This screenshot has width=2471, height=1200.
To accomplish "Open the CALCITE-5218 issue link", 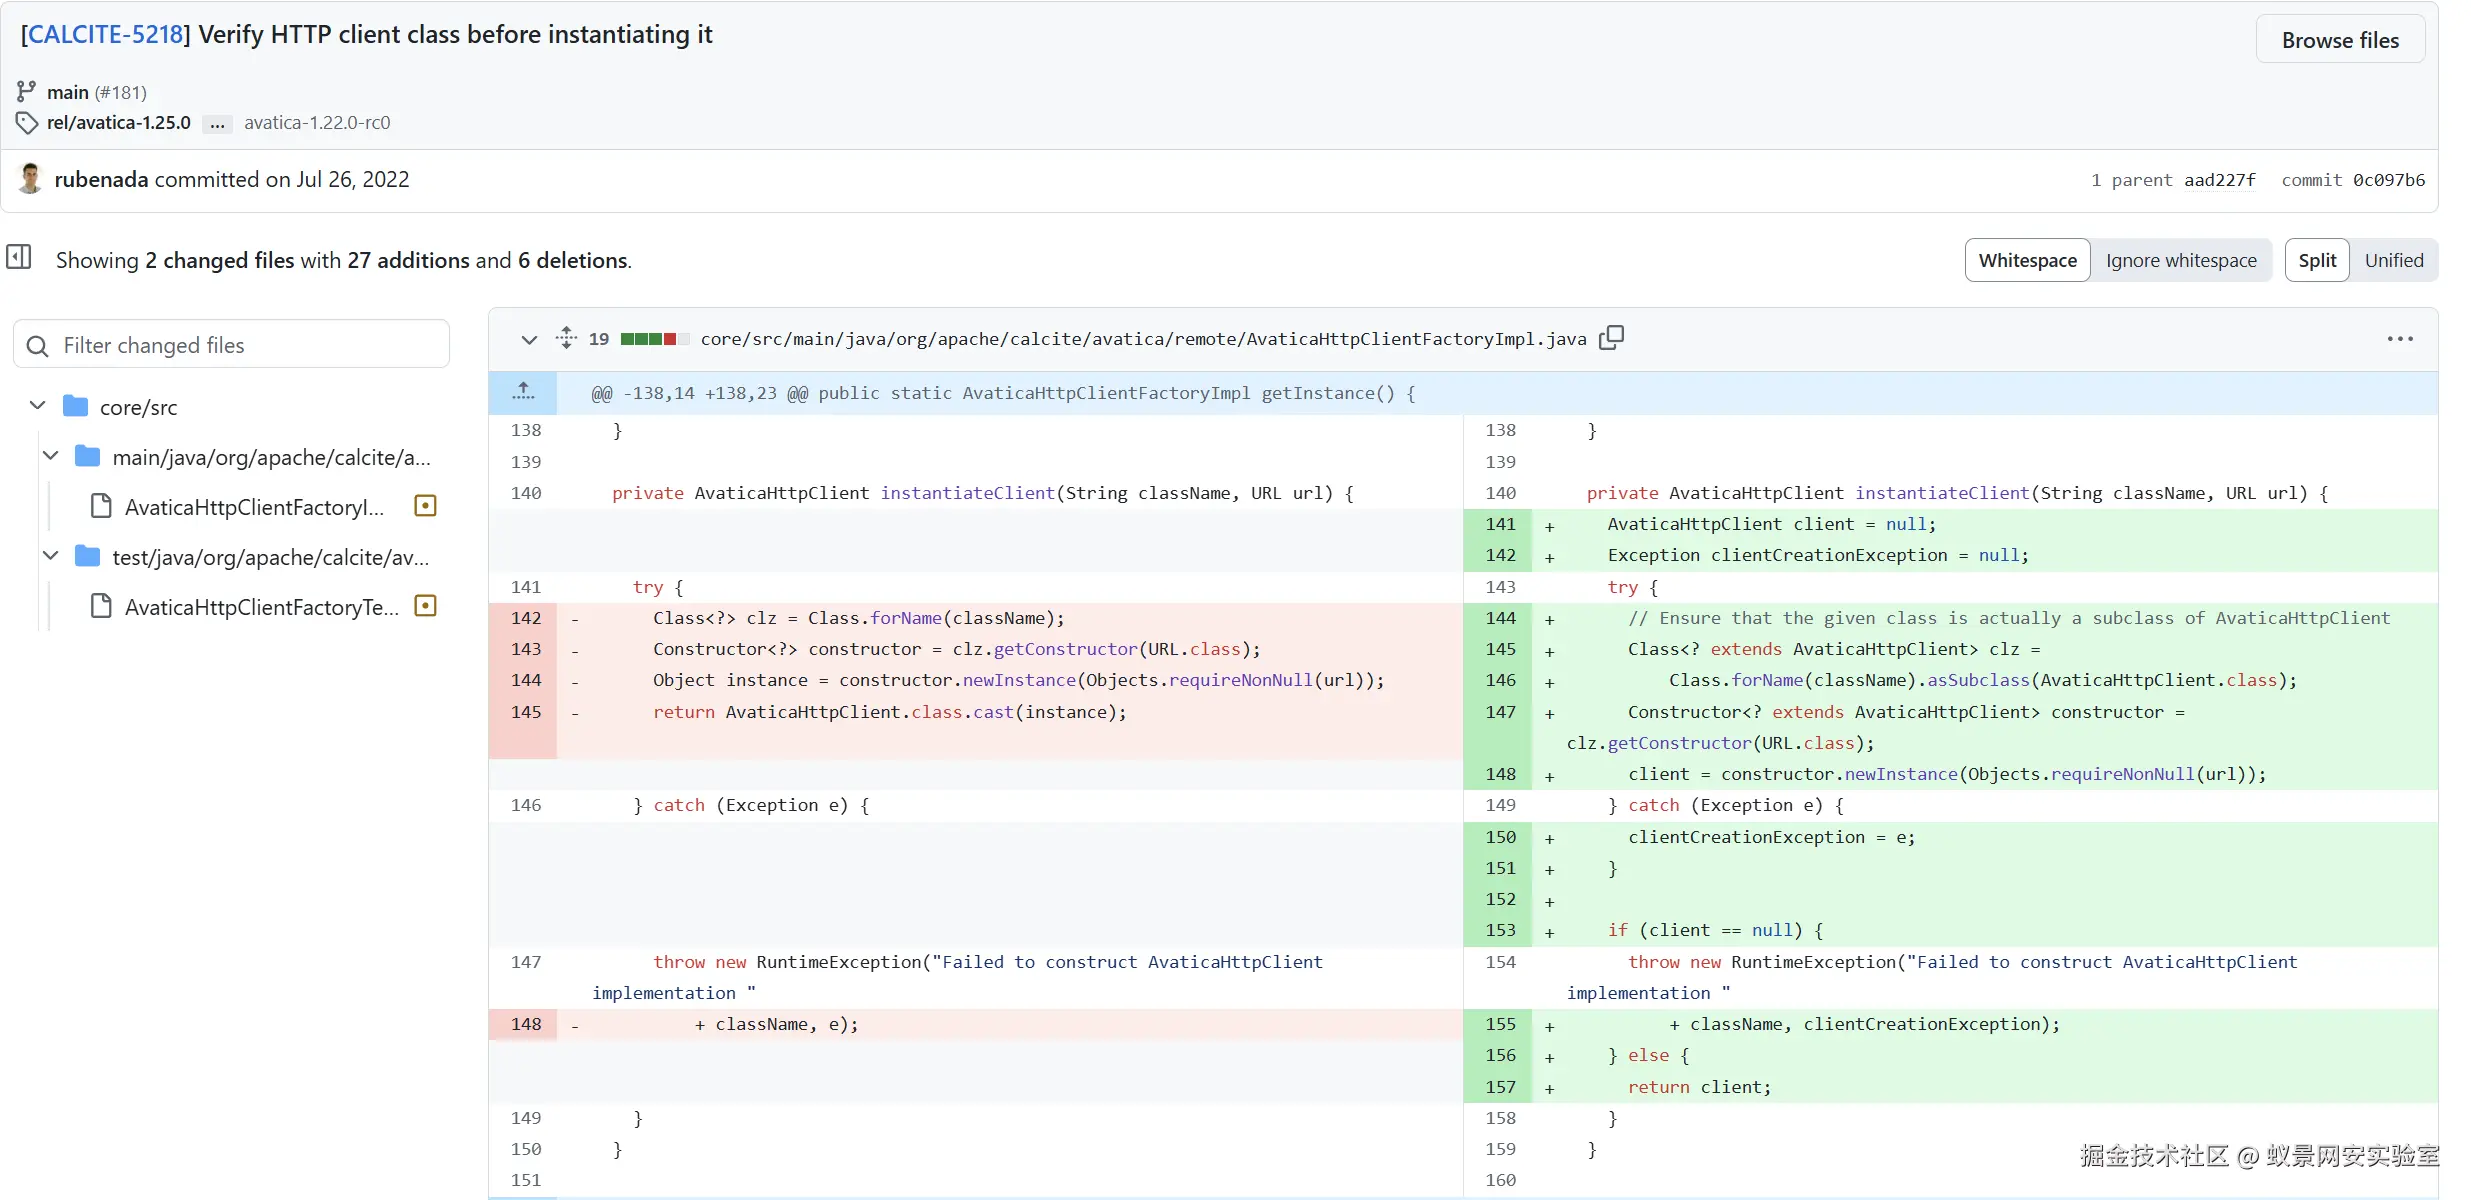I will 105,34.
